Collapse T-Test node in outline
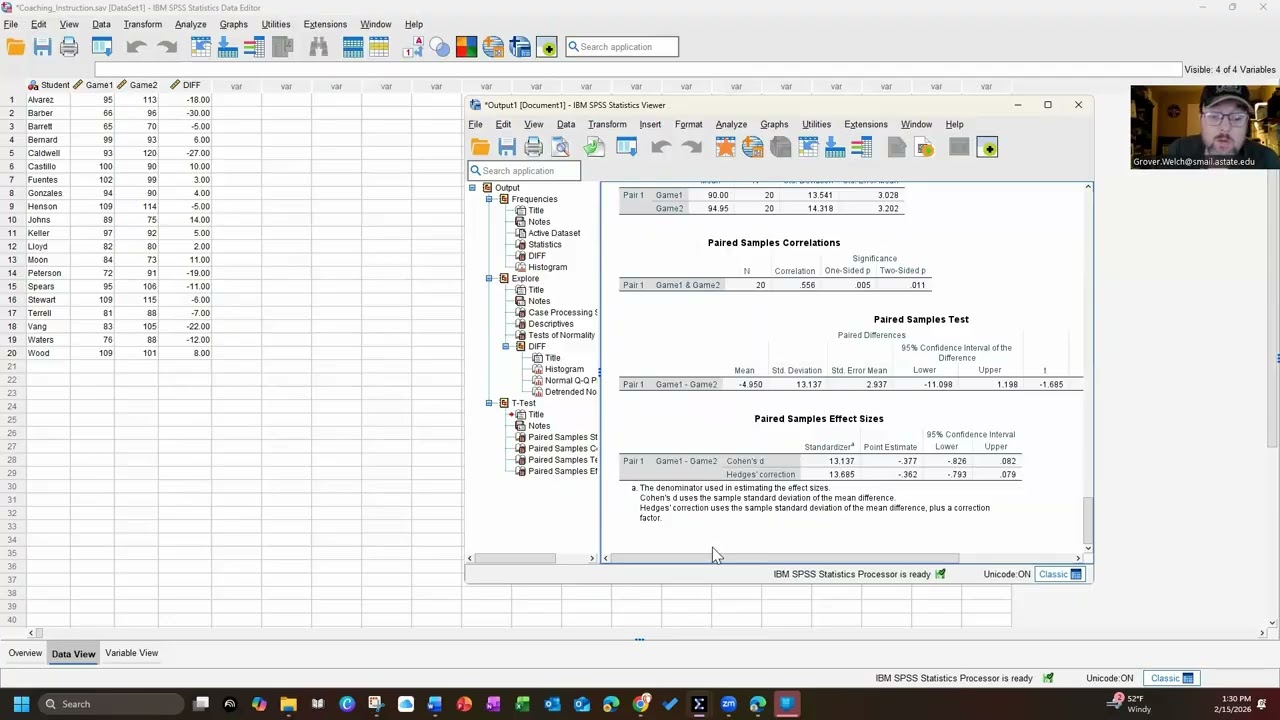This screenshot has height=720, width=1280. pos(489,403)
